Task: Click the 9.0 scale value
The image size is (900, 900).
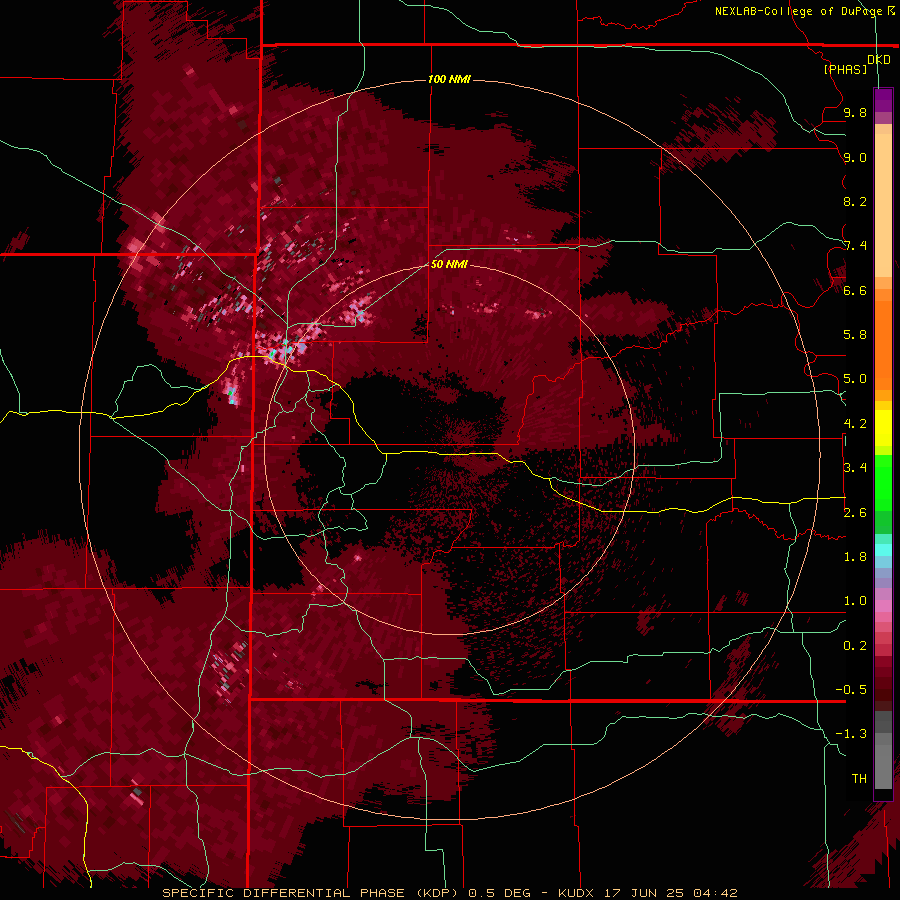Action: pyautogui.click(x=855, y=157)
